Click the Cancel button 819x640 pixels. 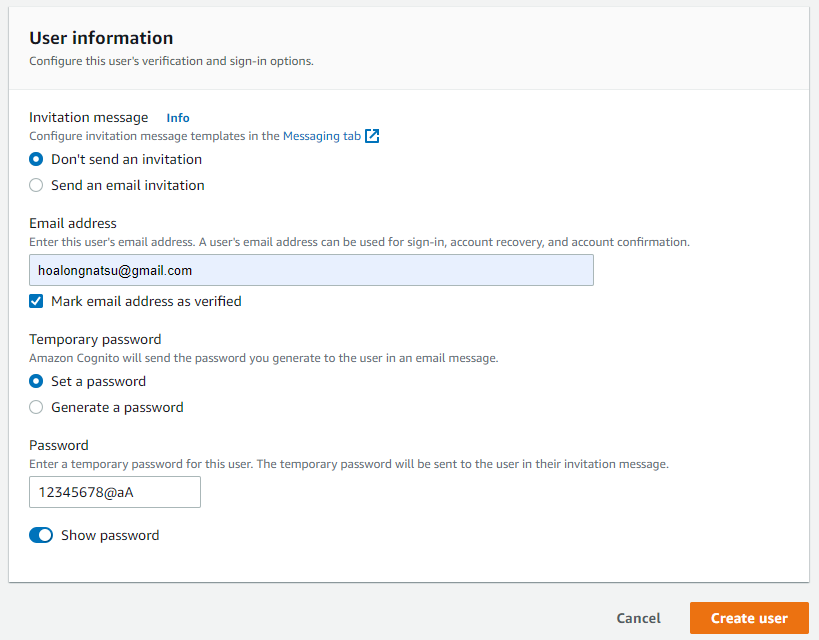click(x=638, y=618)
